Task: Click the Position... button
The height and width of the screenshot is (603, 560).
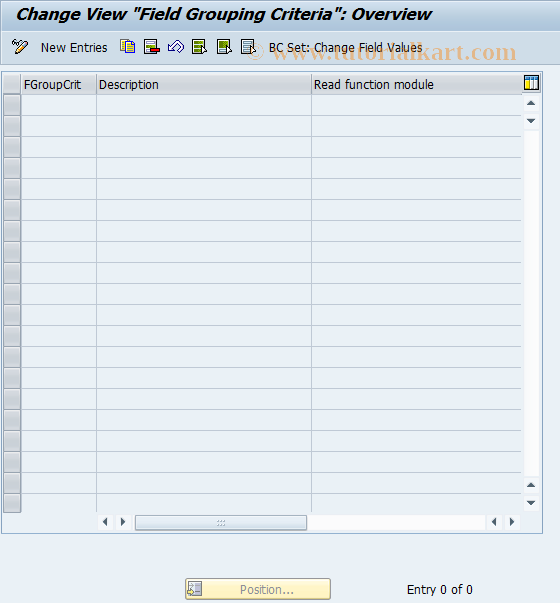Action: pos(258,589)
